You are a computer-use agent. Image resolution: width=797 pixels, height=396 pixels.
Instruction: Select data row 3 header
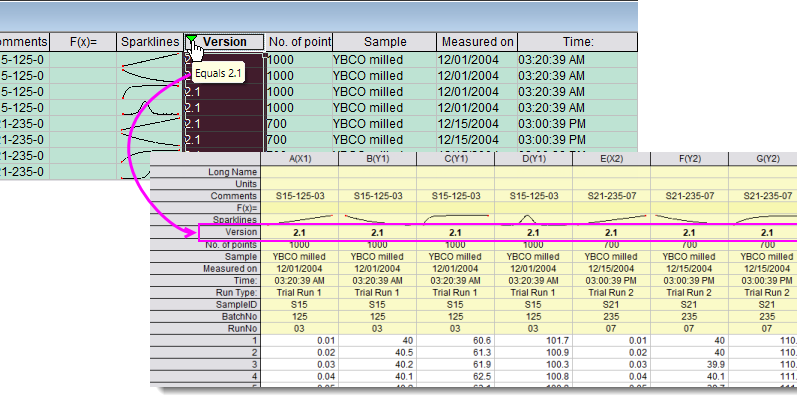[x=205, y=365]
